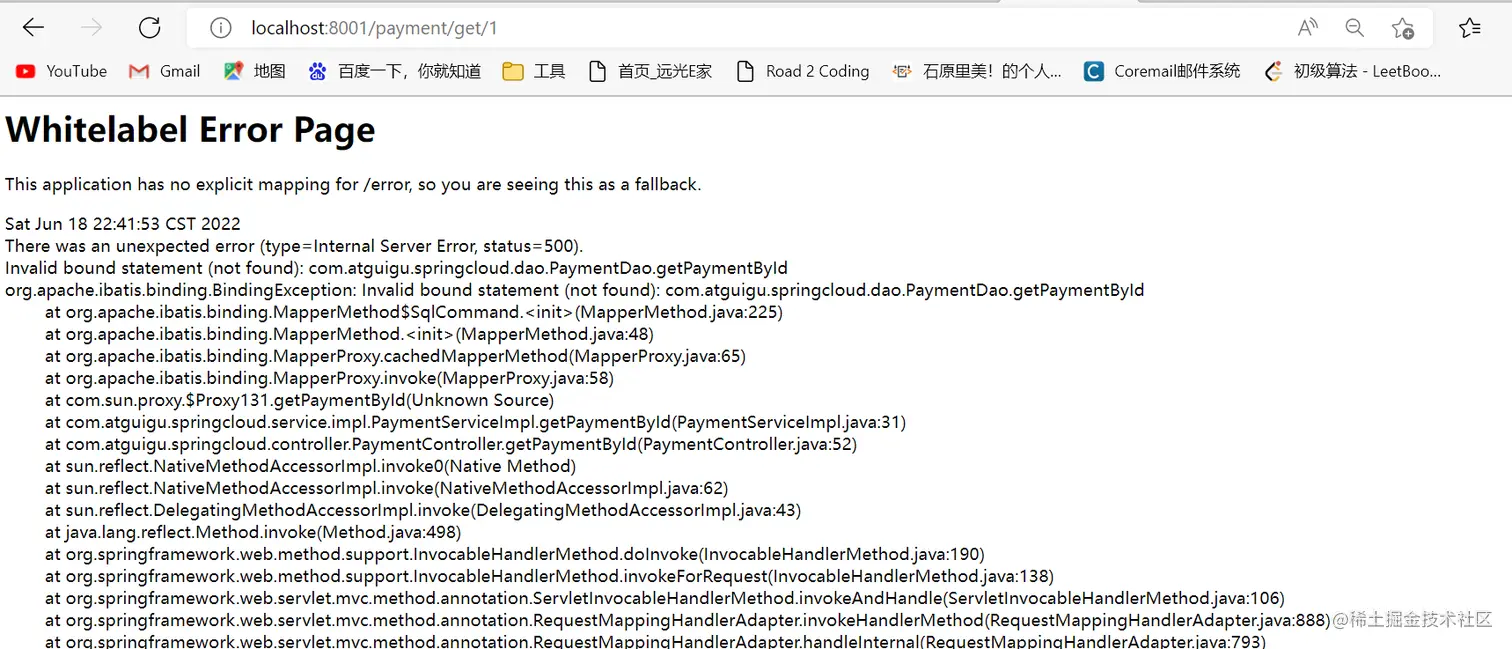Open the Coremail邮件系统 bookmark
The width and height of the screenshot is (1512, 649).
1162,71
